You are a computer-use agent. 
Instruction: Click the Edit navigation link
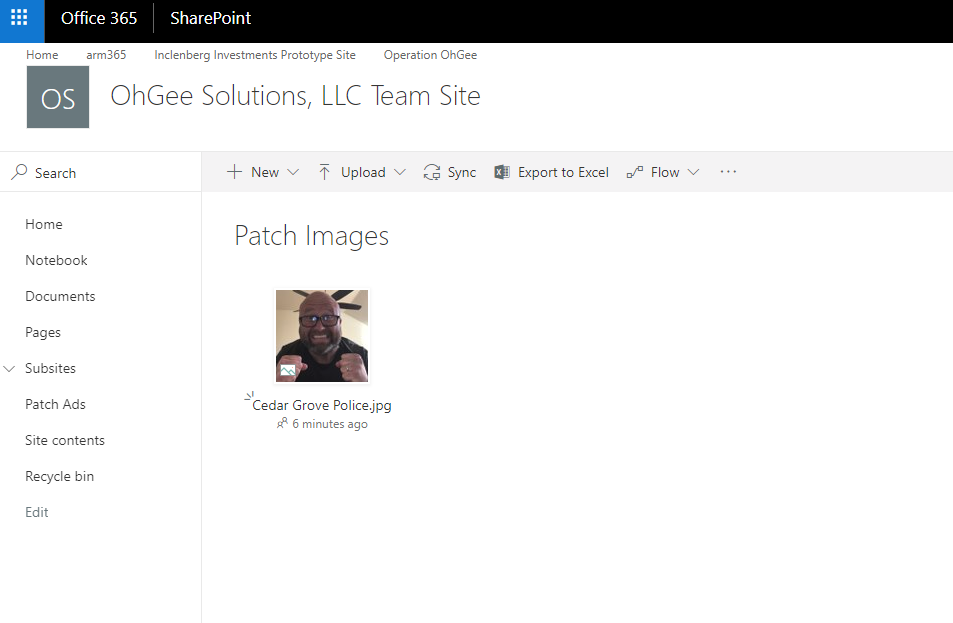pyautogui.click(x=37, y=512)
